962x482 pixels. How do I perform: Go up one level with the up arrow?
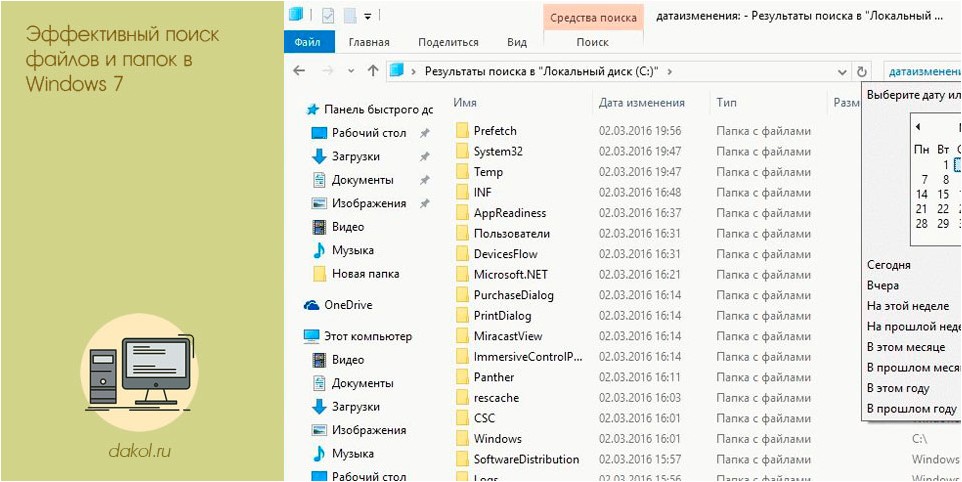[372, 71]
